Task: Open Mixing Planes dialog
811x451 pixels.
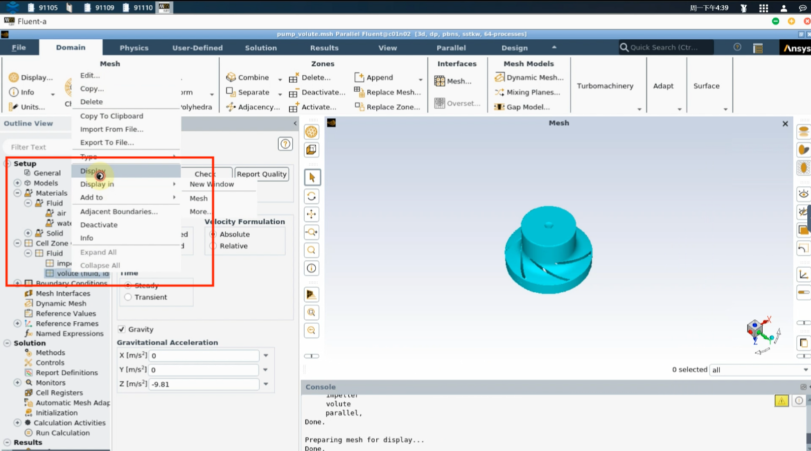Action: coord(528,92)
